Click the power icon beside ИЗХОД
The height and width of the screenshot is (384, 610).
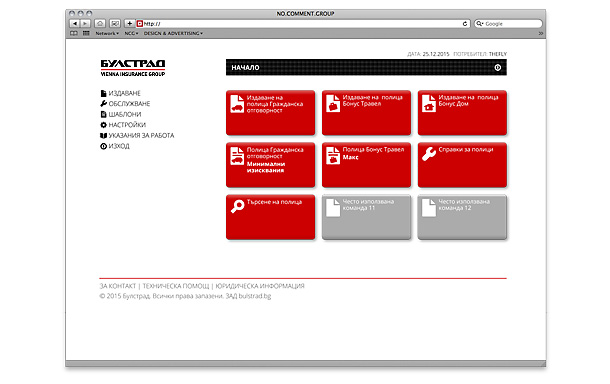103,146
